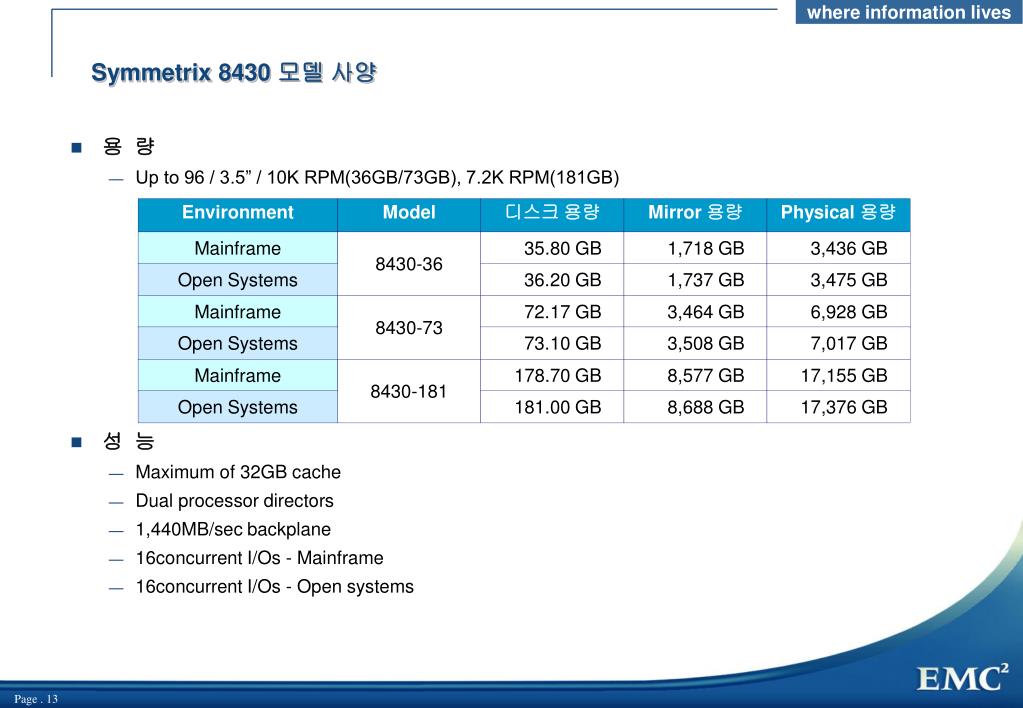The image size is (1023, 708).
Task: Select the 'Up to 96 / 3.5"' drive line
Action: pyautogui.click(x=377, y=177)
